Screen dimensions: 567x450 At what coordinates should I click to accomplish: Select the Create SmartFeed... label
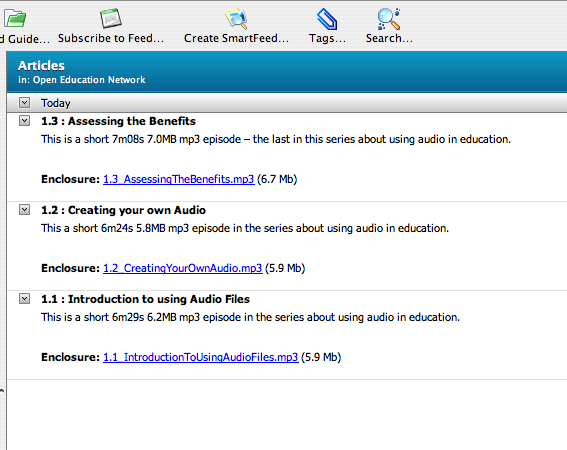click(x=236, y=38)
